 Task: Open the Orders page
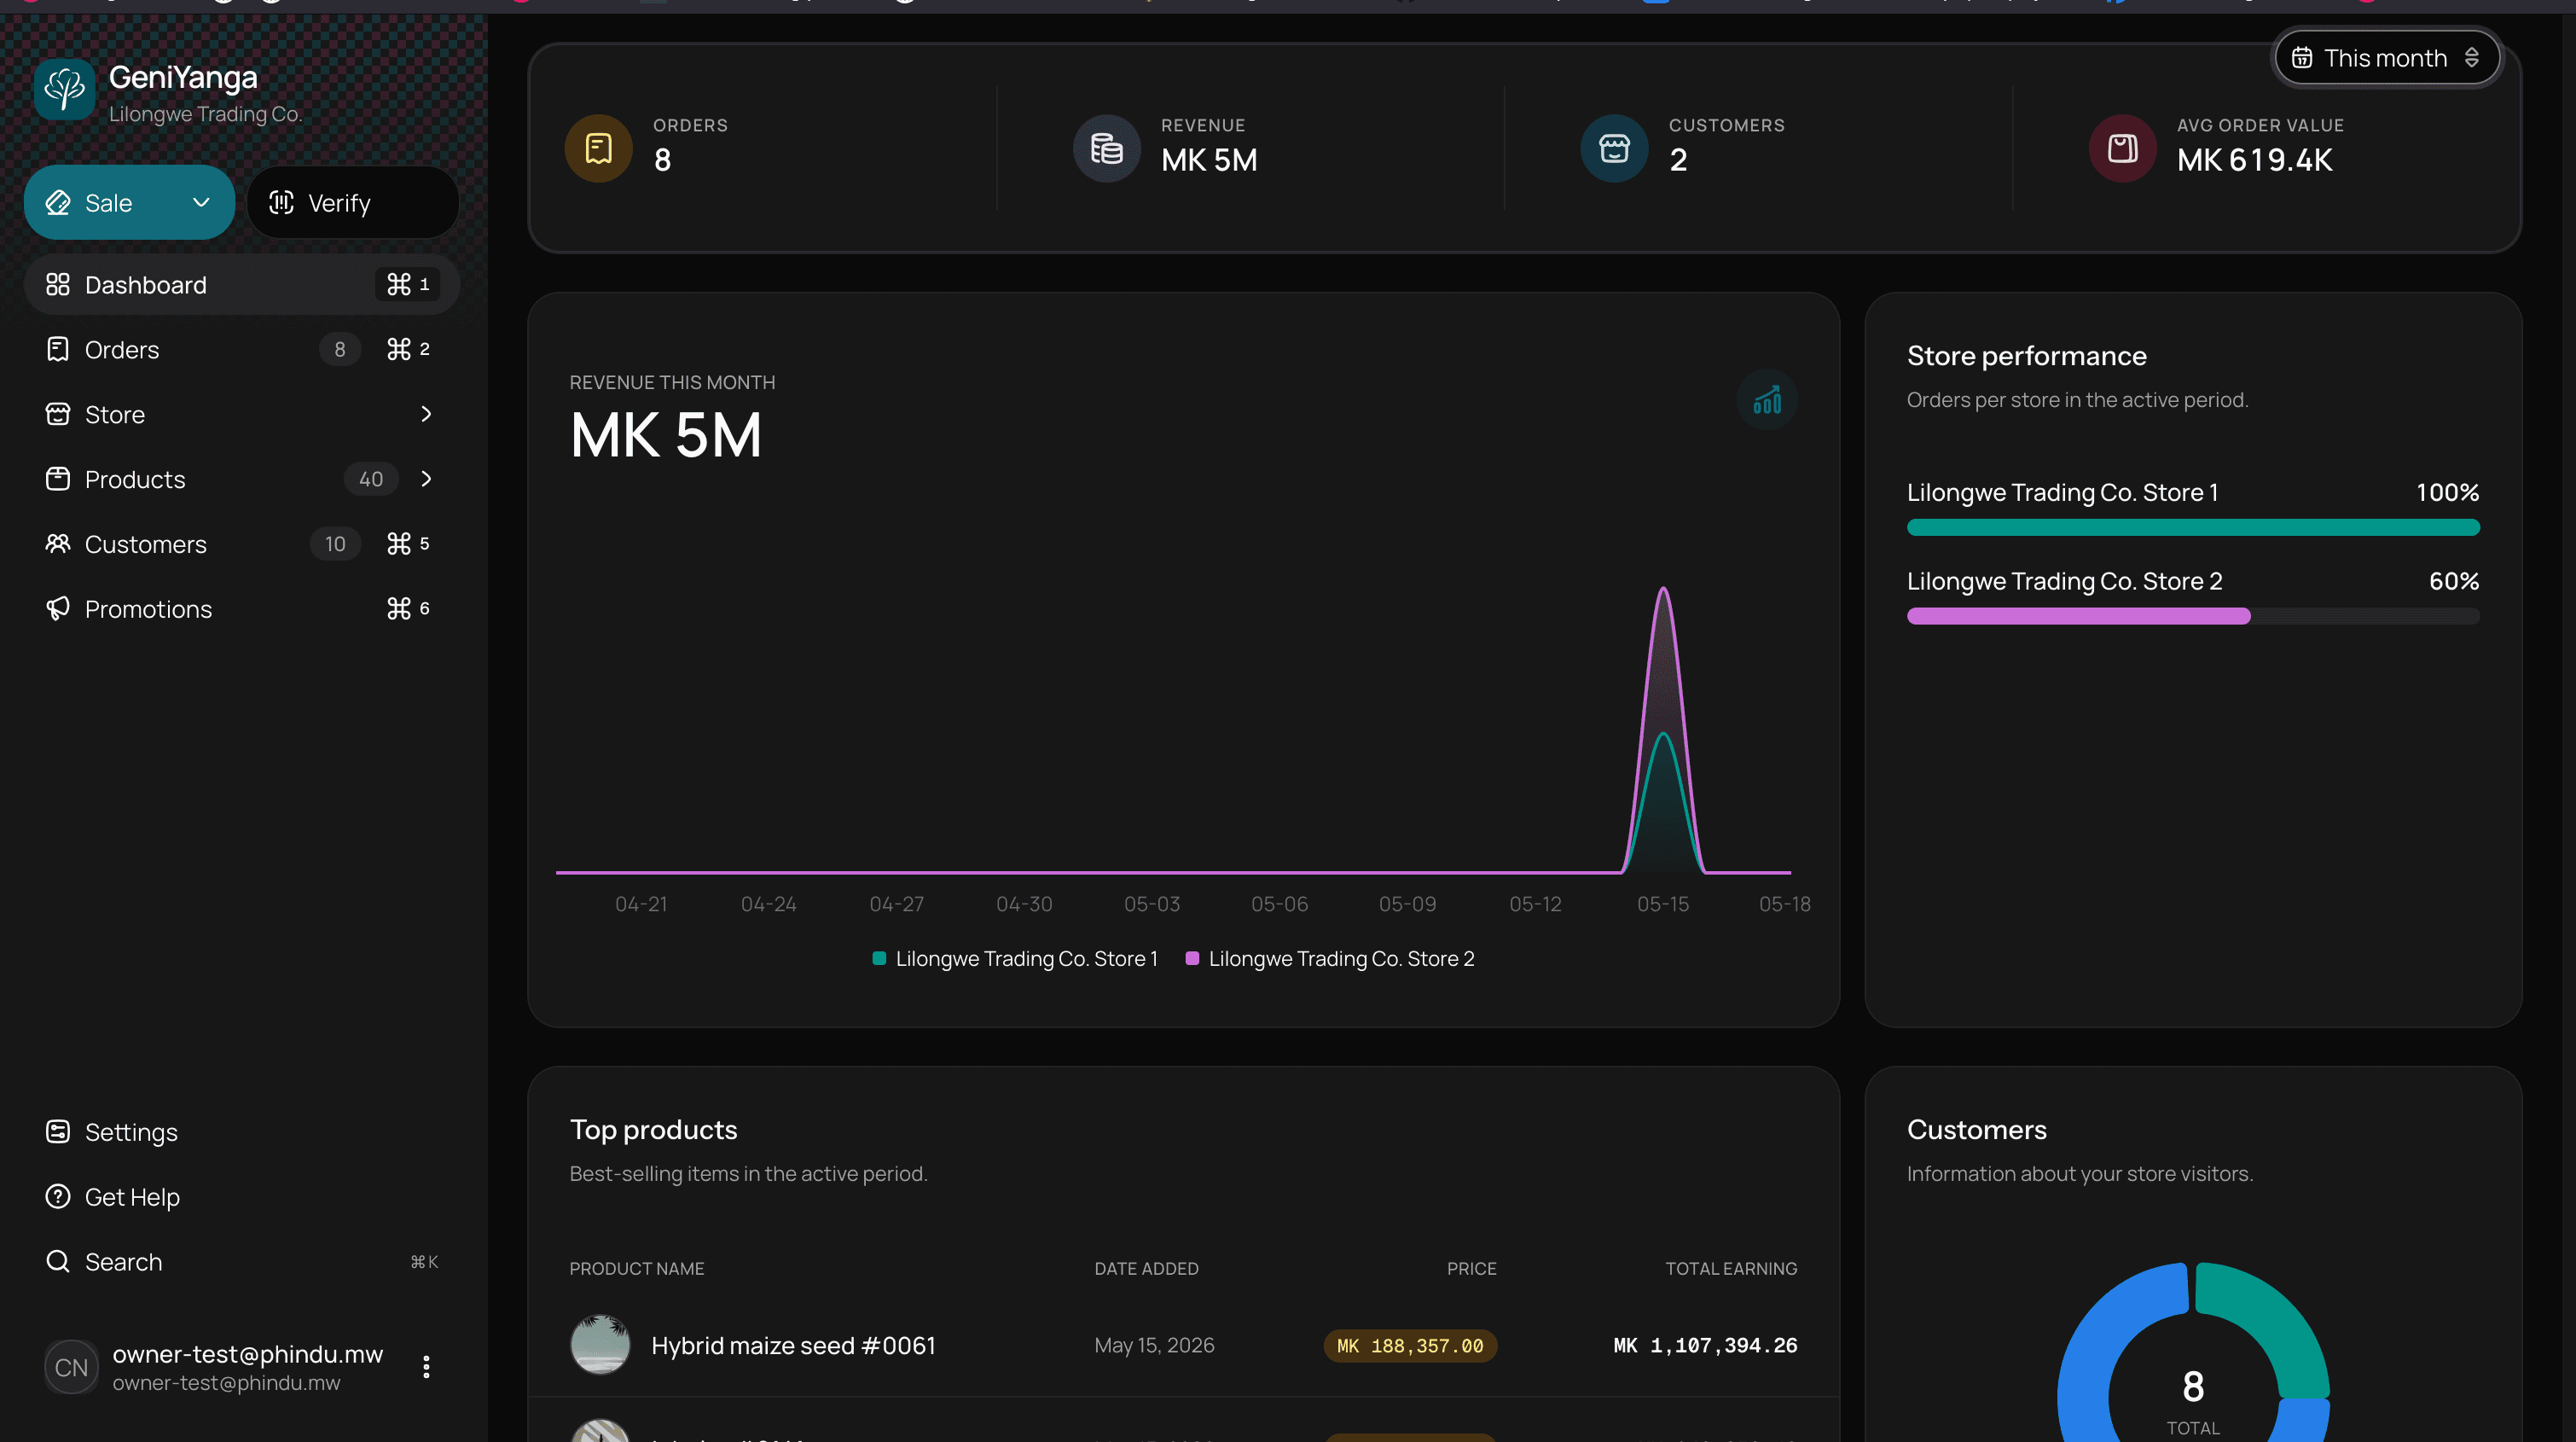pos(241,350)
